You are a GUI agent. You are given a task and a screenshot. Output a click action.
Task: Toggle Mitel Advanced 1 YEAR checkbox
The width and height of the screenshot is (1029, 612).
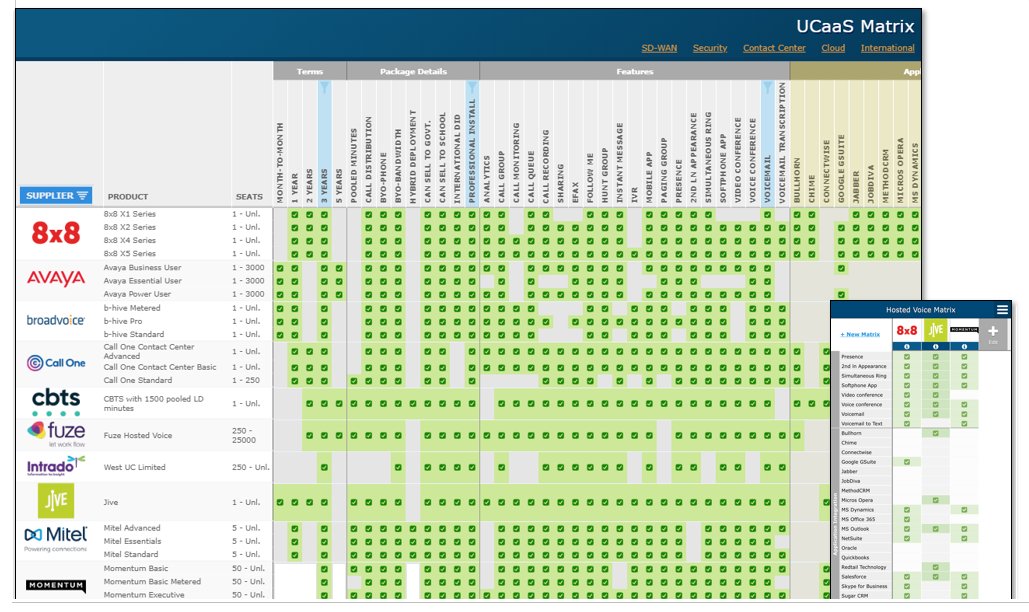click(x=295, y=529)
